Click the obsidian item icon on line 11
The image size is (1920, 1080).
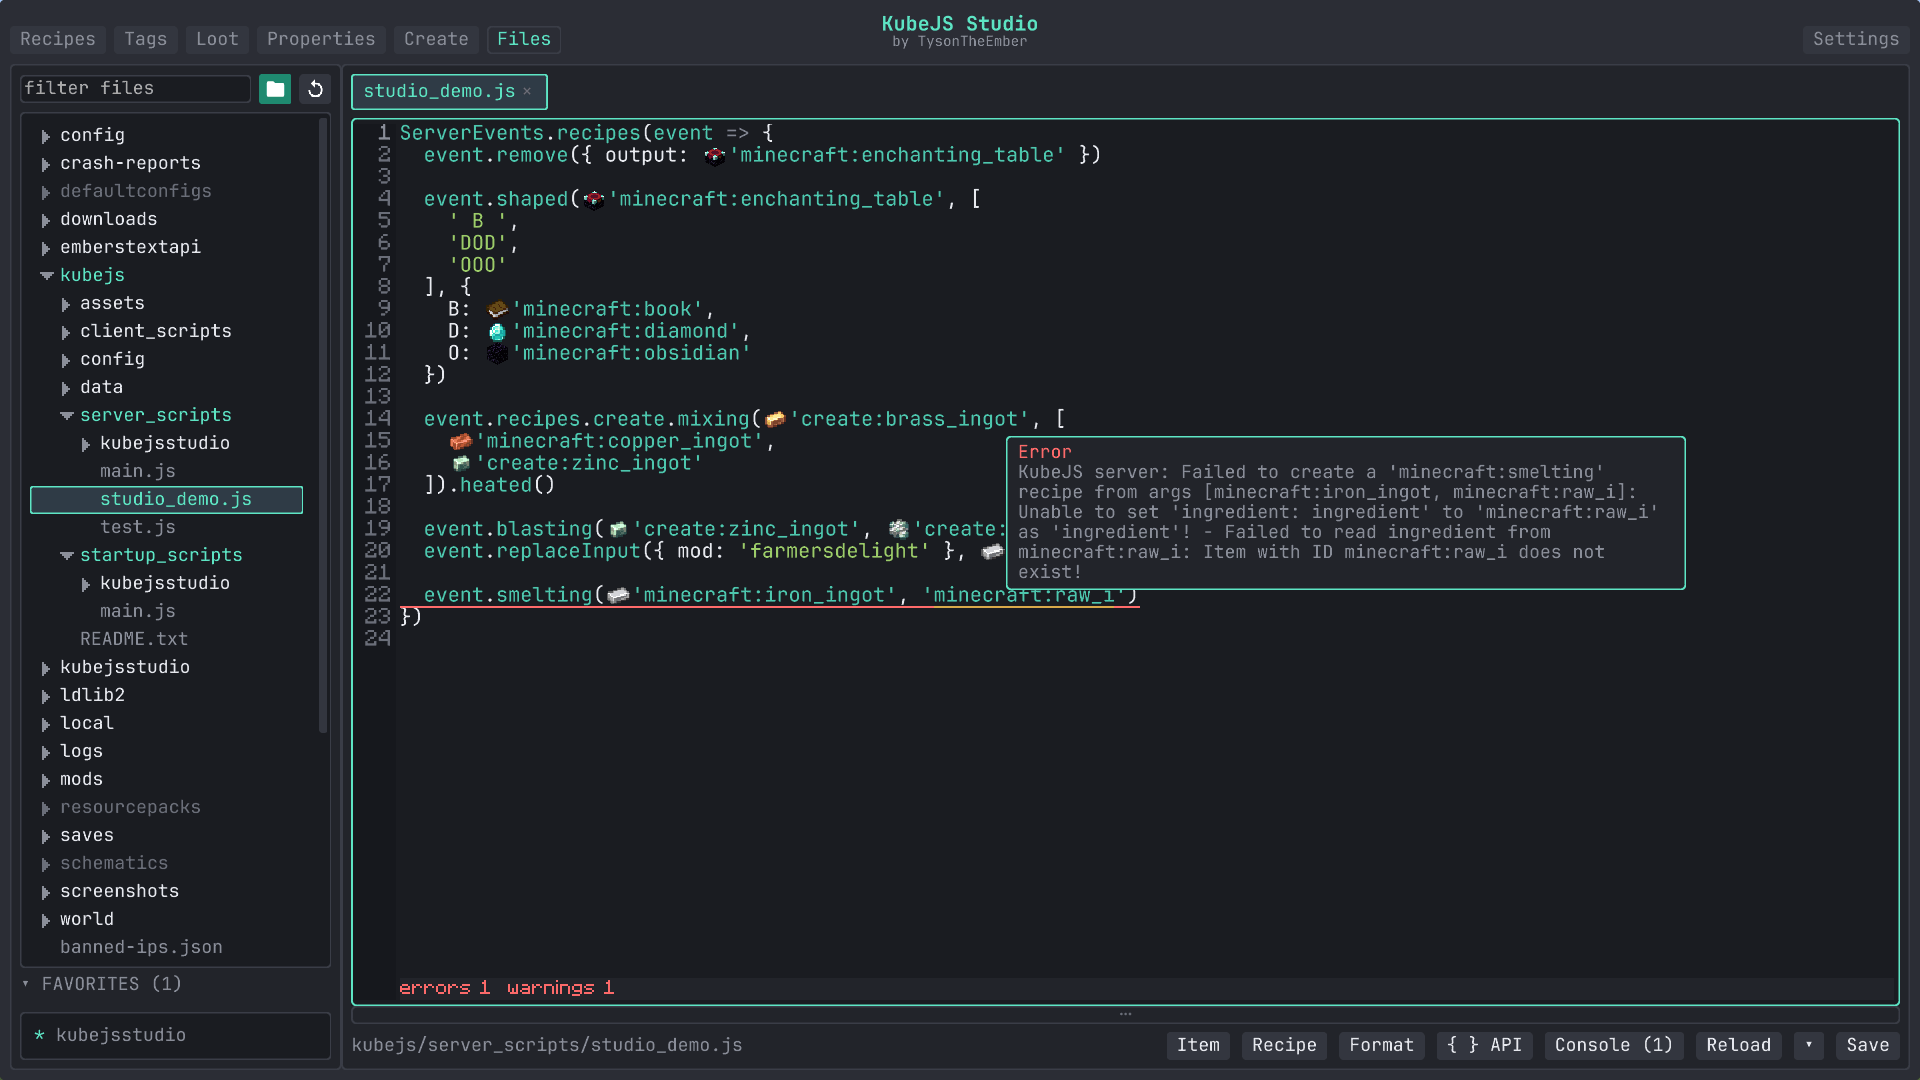(x=497, y=353)
